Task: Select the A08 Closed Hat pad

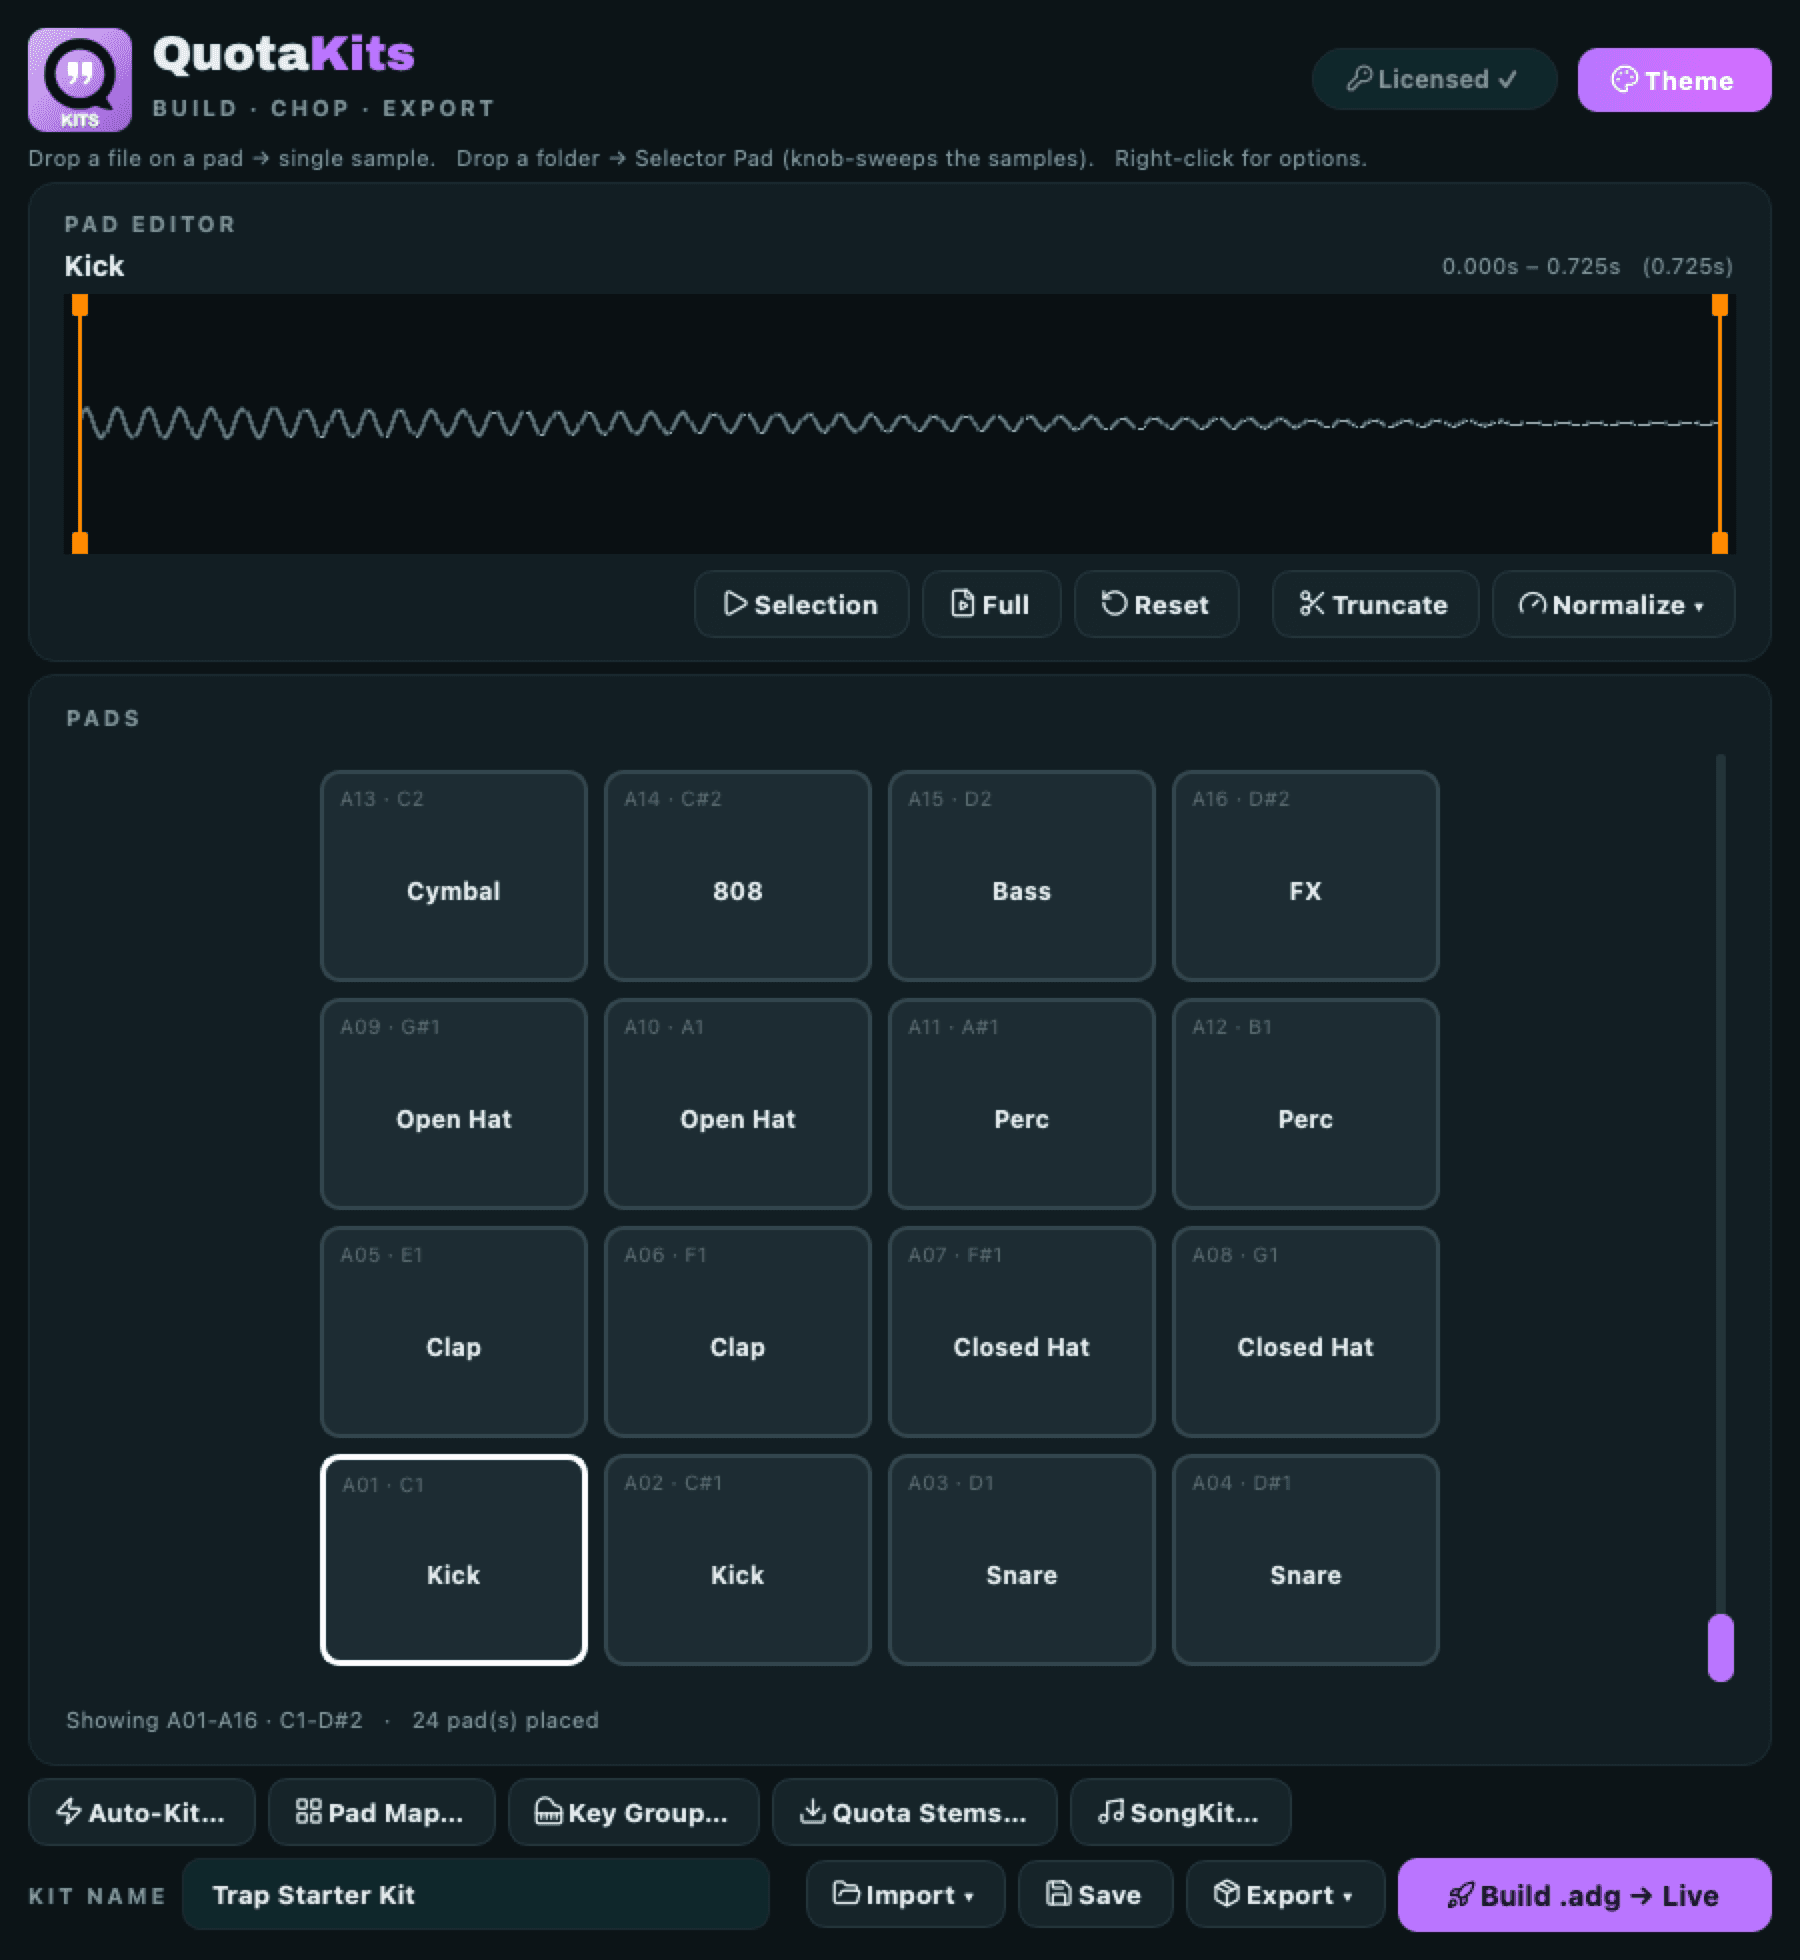Action: pyautogui.click(x=1306, y=1332)
